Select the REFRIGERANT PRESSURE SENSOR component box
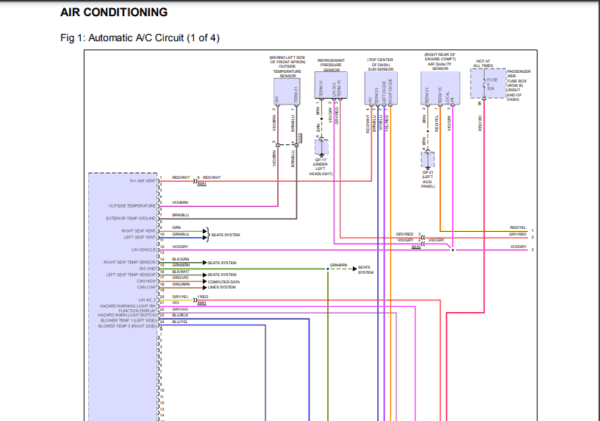The width and height of the screenshot is (600, 421). 331,85
